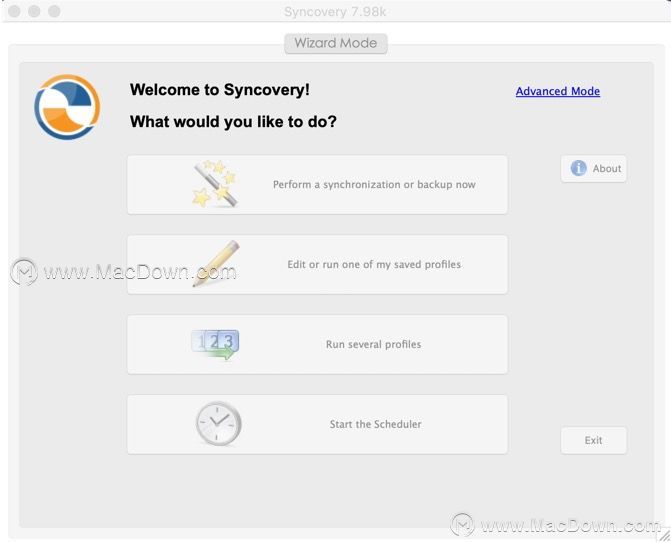
Task: Select the Wizard Mode tab
Action: point(336,43)
